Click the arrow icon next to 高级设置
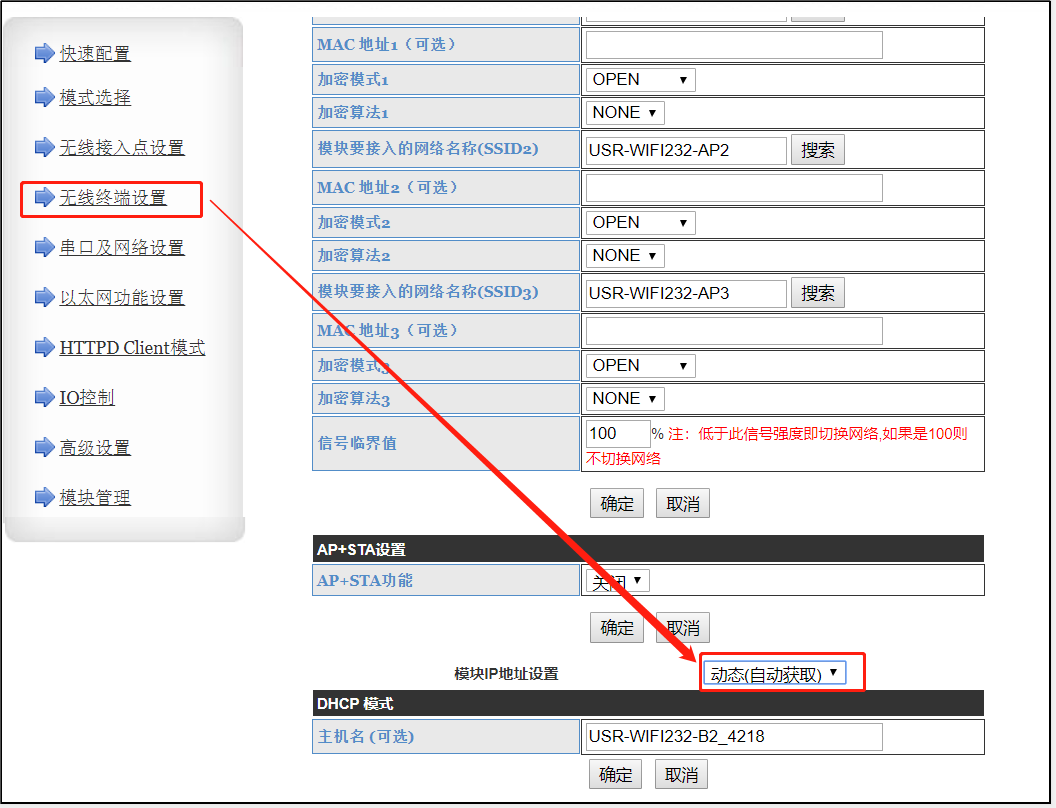Image resolution: width=1056 pixels, height=808 pixels. (x=44, y=448)
